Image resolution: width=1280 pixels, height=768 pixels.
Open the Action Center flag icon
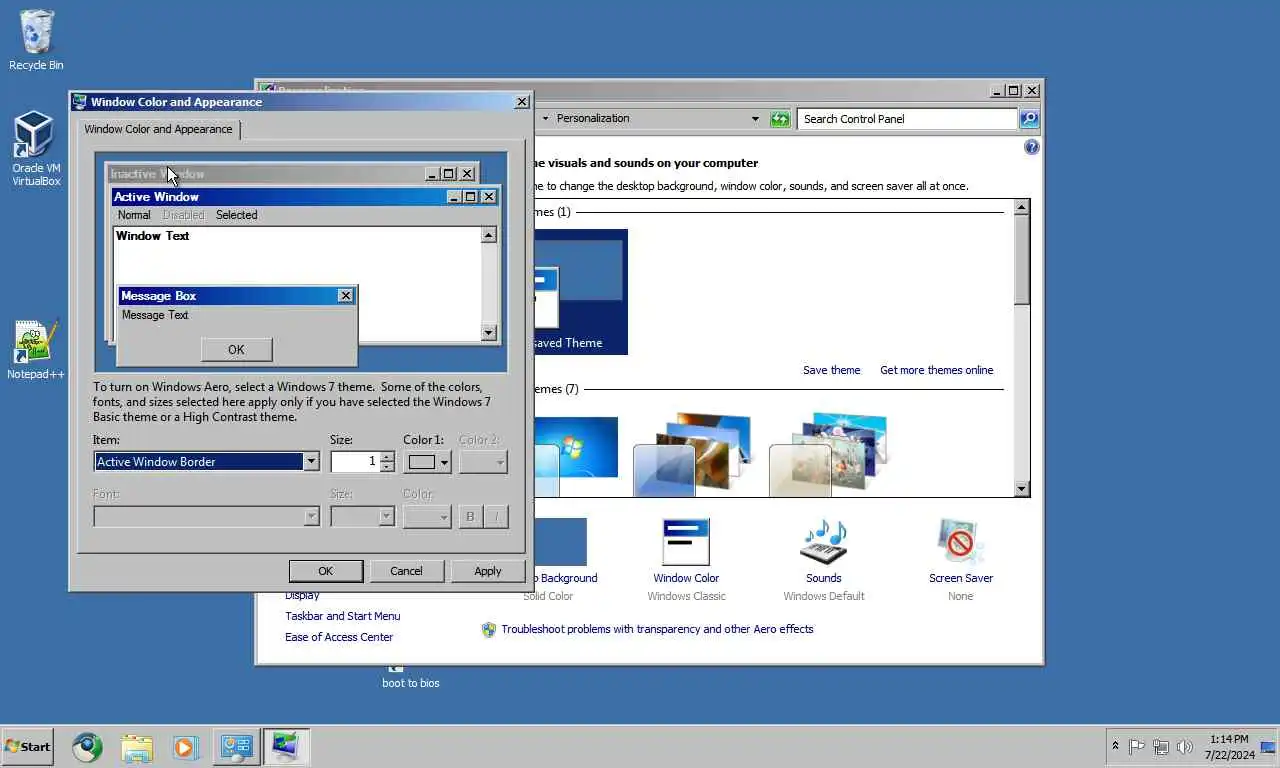click(x=1137, y=746)
